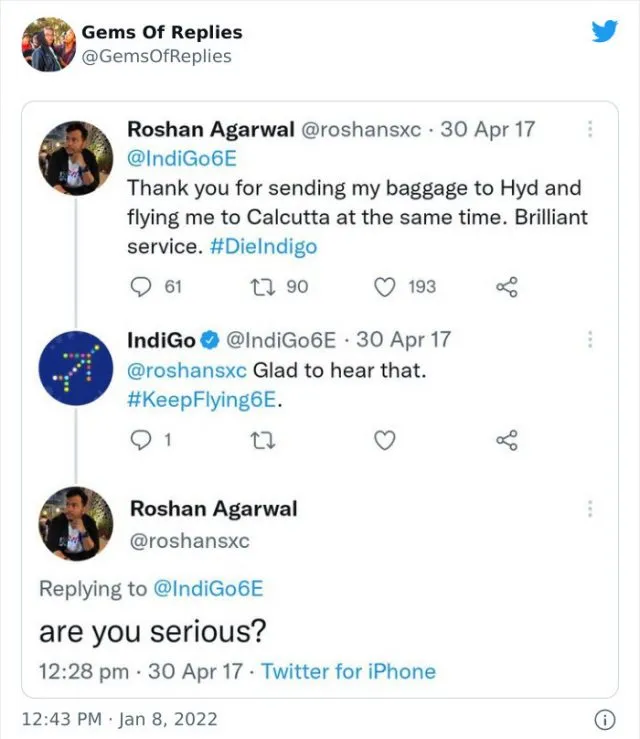Open more options on 'are you serious?' tweet
This screenshot has width=640, height=739.
(590, 509)
